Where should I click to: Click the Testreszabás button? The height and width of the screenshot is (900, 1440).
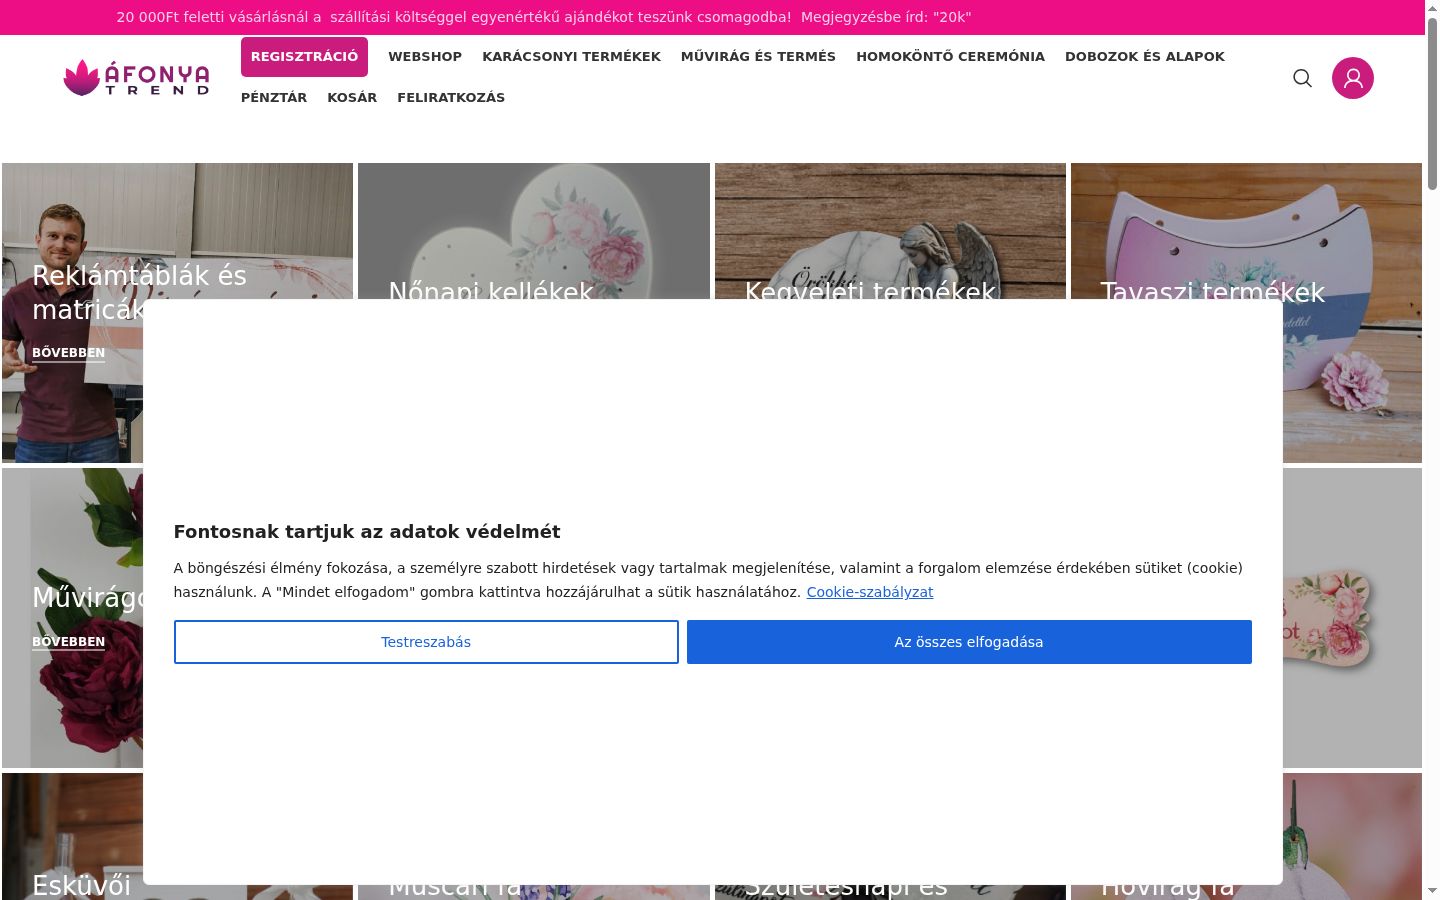pos(426,642)
